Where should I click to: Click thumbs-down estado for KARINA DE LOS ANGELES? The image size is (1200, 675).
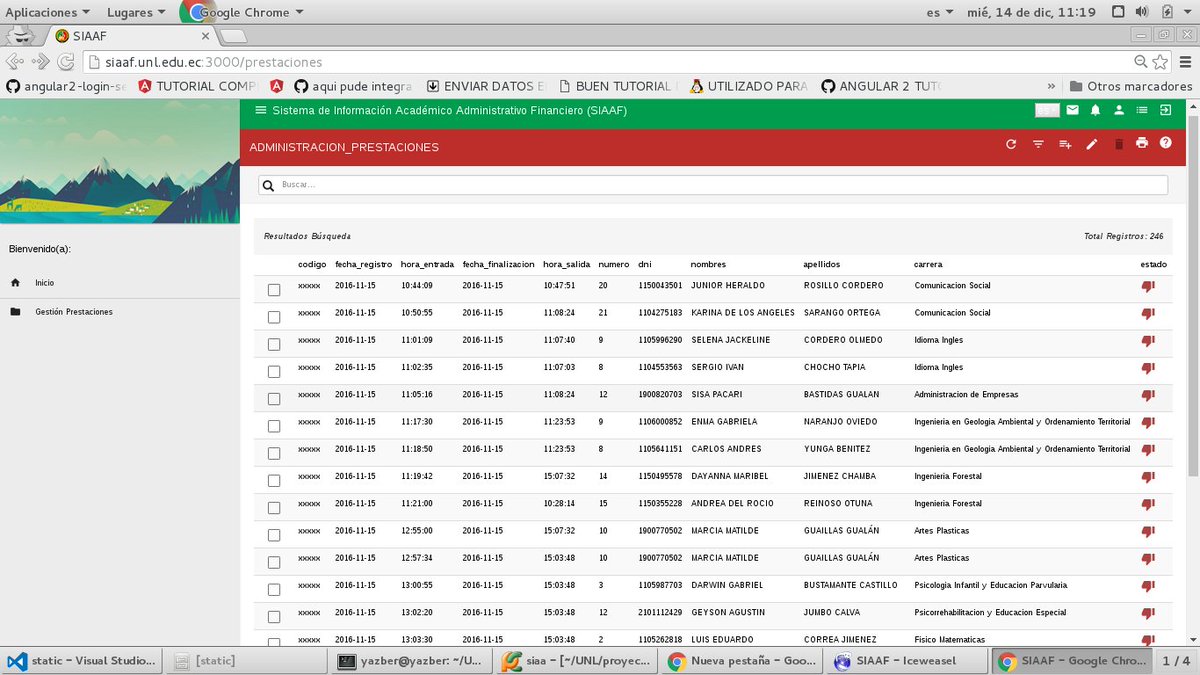coord(1148,313)
